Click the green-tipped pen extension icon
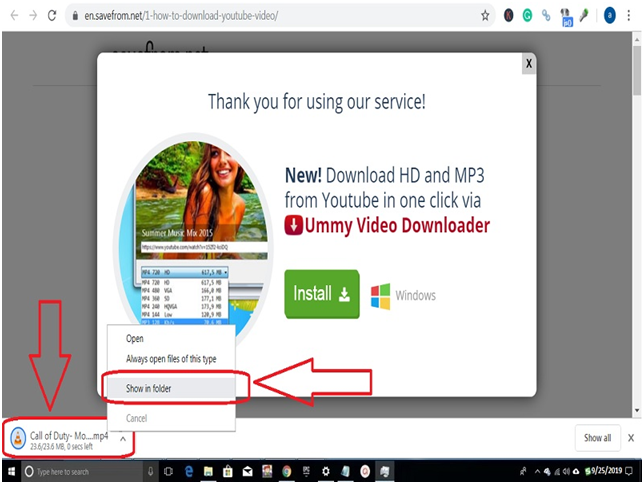The width and height of the screenshot is (644, 484). (x=584, y=16)
